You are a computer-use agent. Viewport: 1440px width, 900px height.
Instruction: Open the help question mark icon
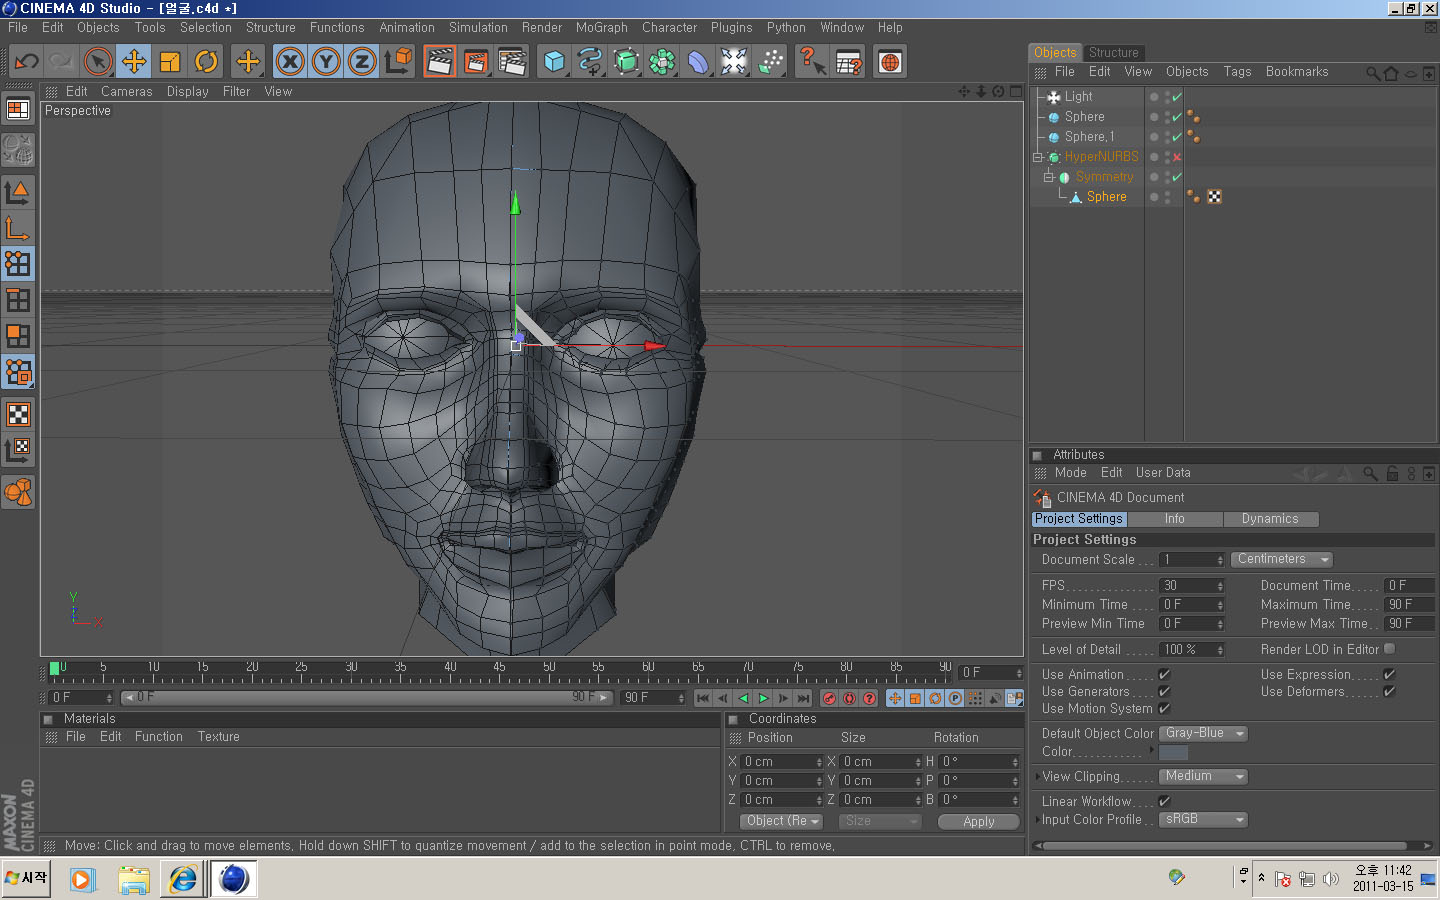[812, 62]
